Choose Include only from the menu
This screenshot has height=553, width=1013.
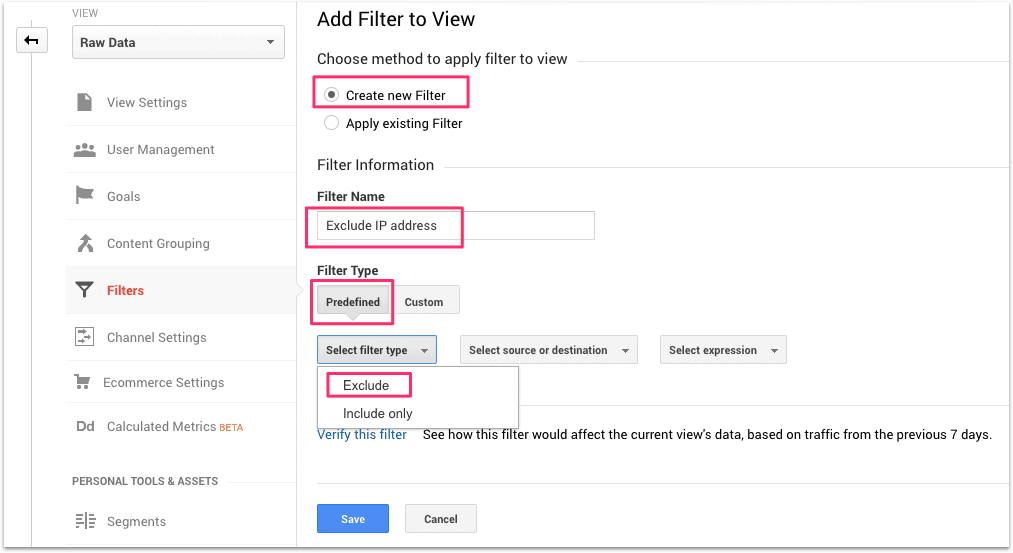pos(378,413)
